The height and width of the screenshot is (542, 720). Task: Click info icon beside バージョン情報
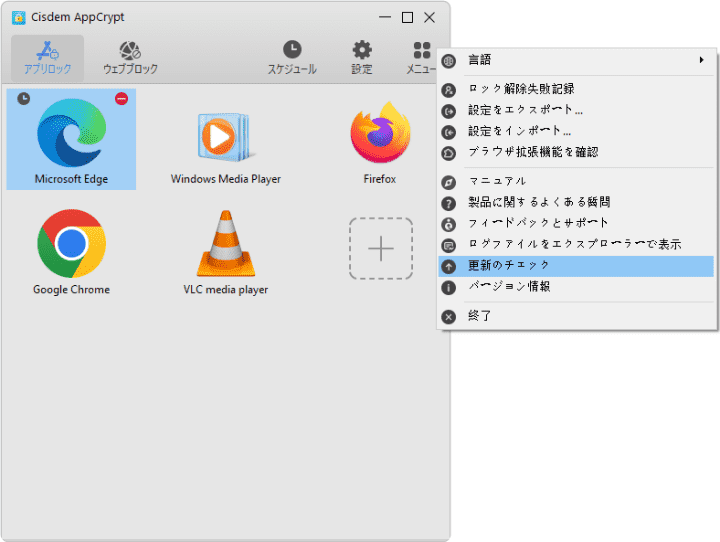click(x=449, y=288)
